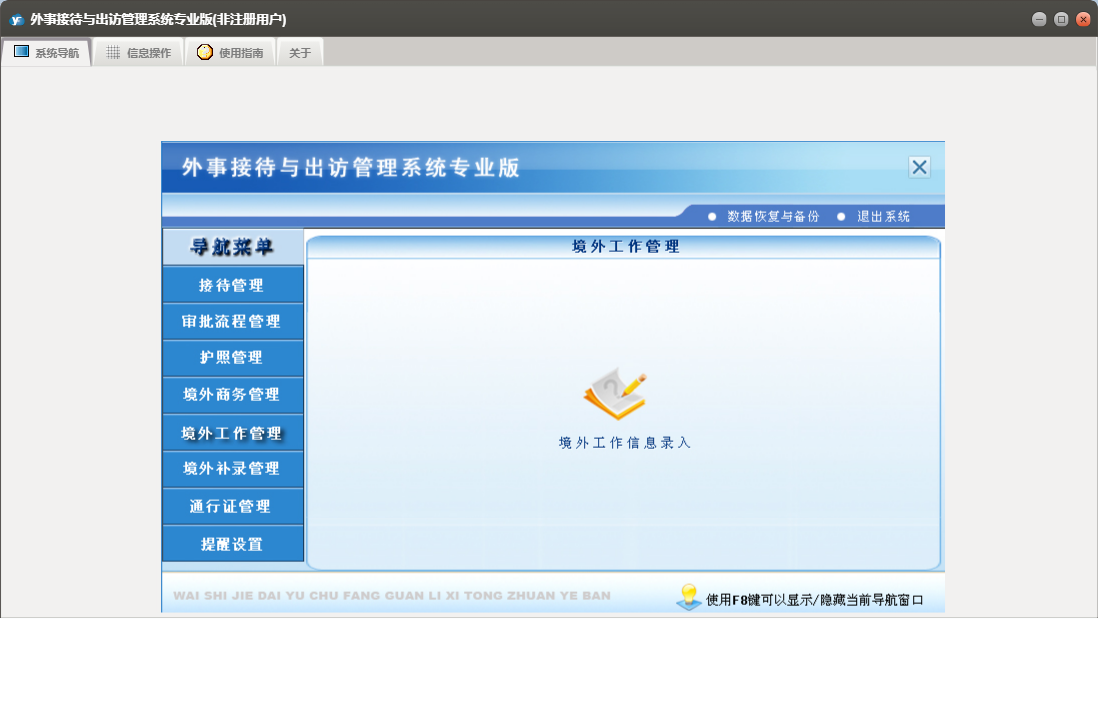Click the yellow icon on 使用指南 tab
Screen dimensions: 1098x719
(204, 52)
